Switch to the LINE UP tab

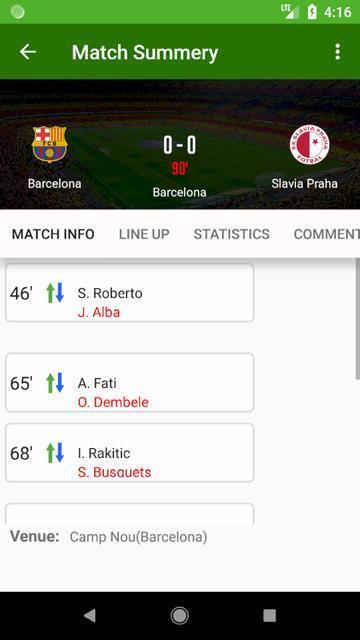tap(144, 234)
